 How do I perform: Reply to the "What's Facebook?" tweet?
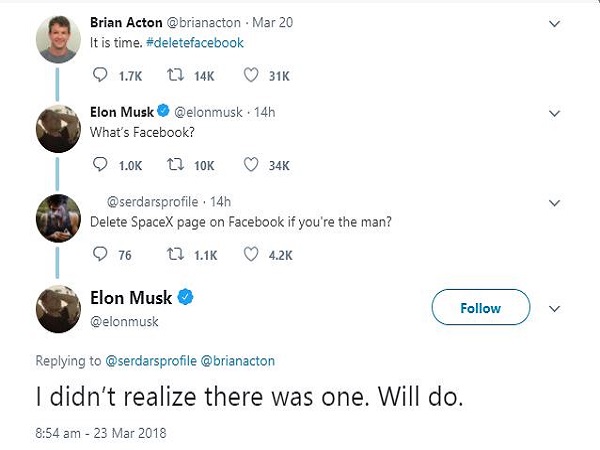point(99,165)
